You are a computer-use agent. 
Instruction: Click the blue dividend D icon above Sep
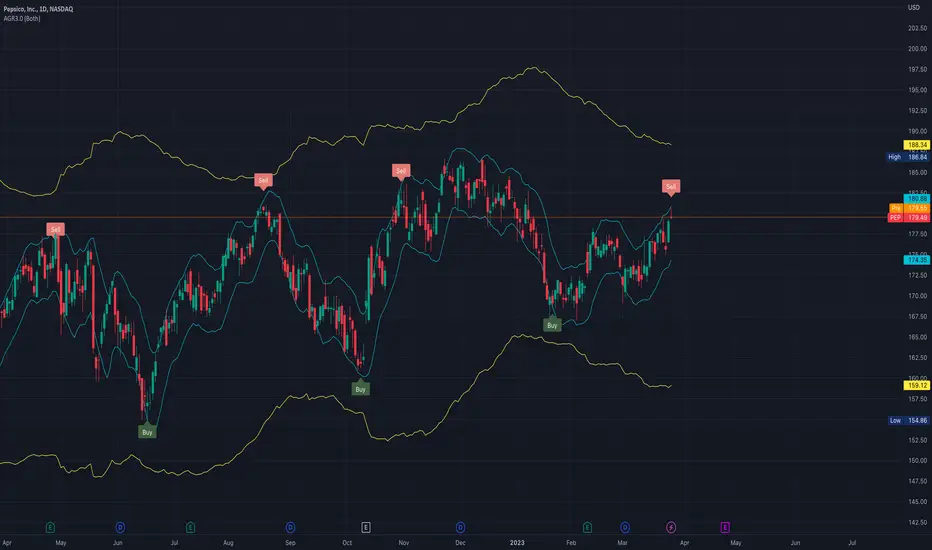pos(290,527)
